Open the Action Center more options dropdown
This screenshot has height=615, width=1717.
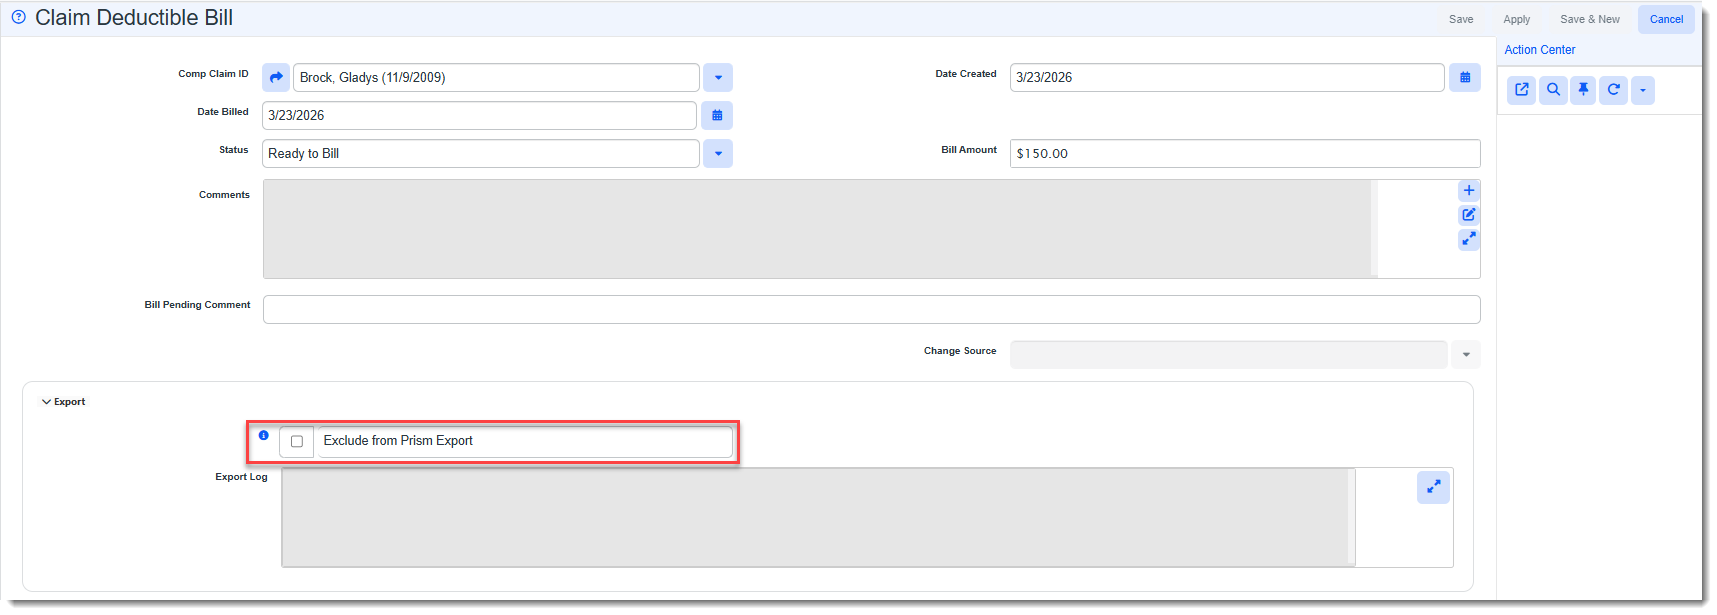(x=1643, y=90)
